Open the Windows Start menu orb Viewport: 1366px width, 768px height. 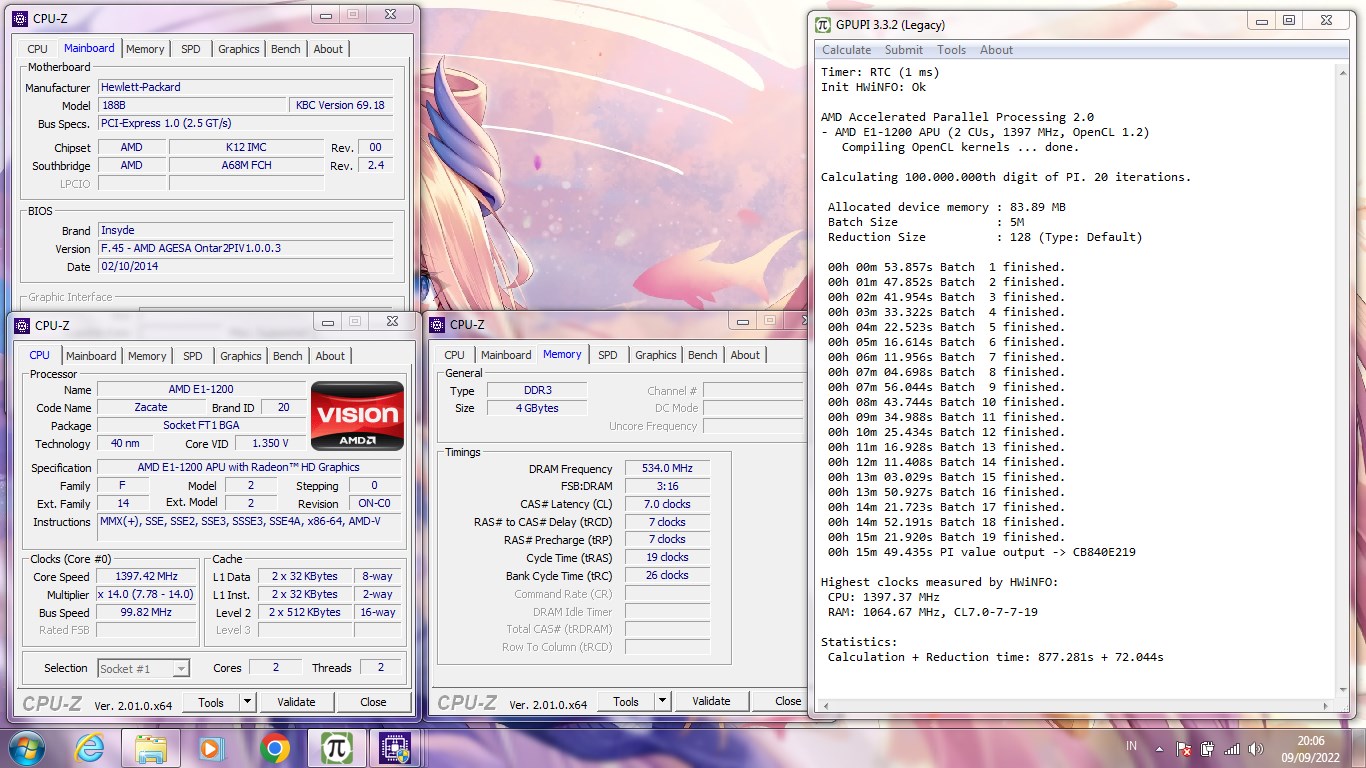25,747
